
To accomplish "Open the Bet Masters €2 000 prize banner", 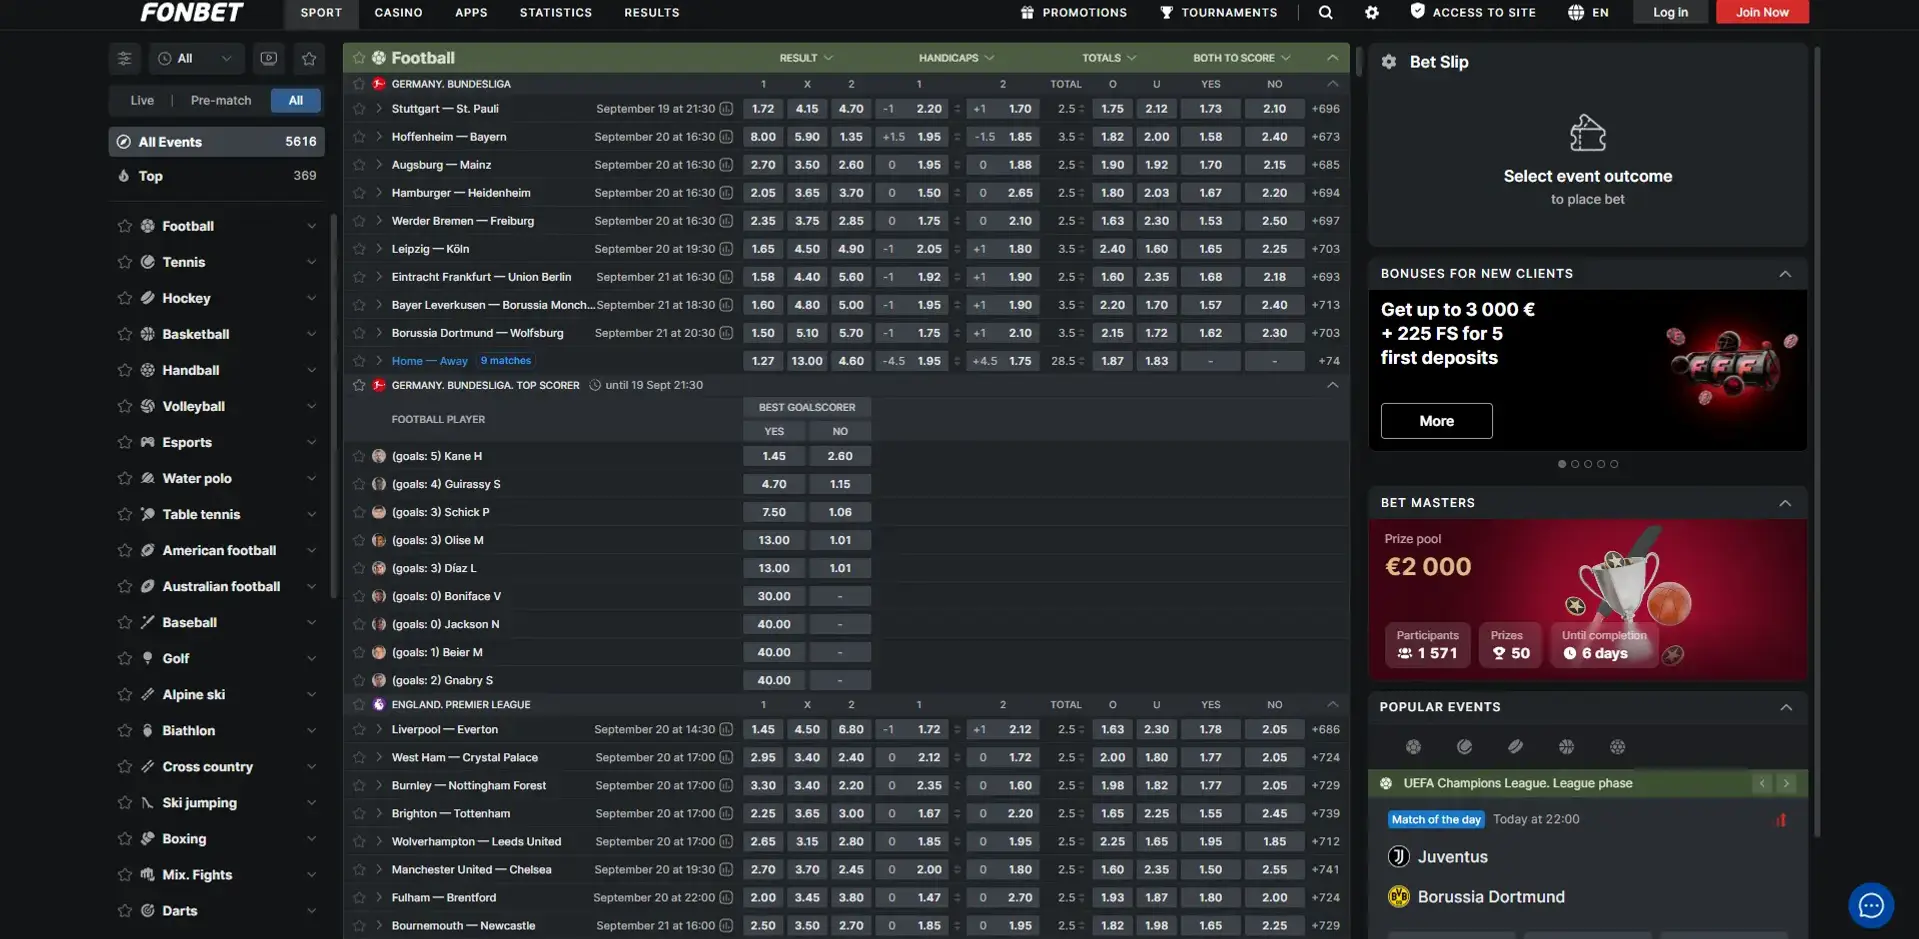I will 1587,600.
